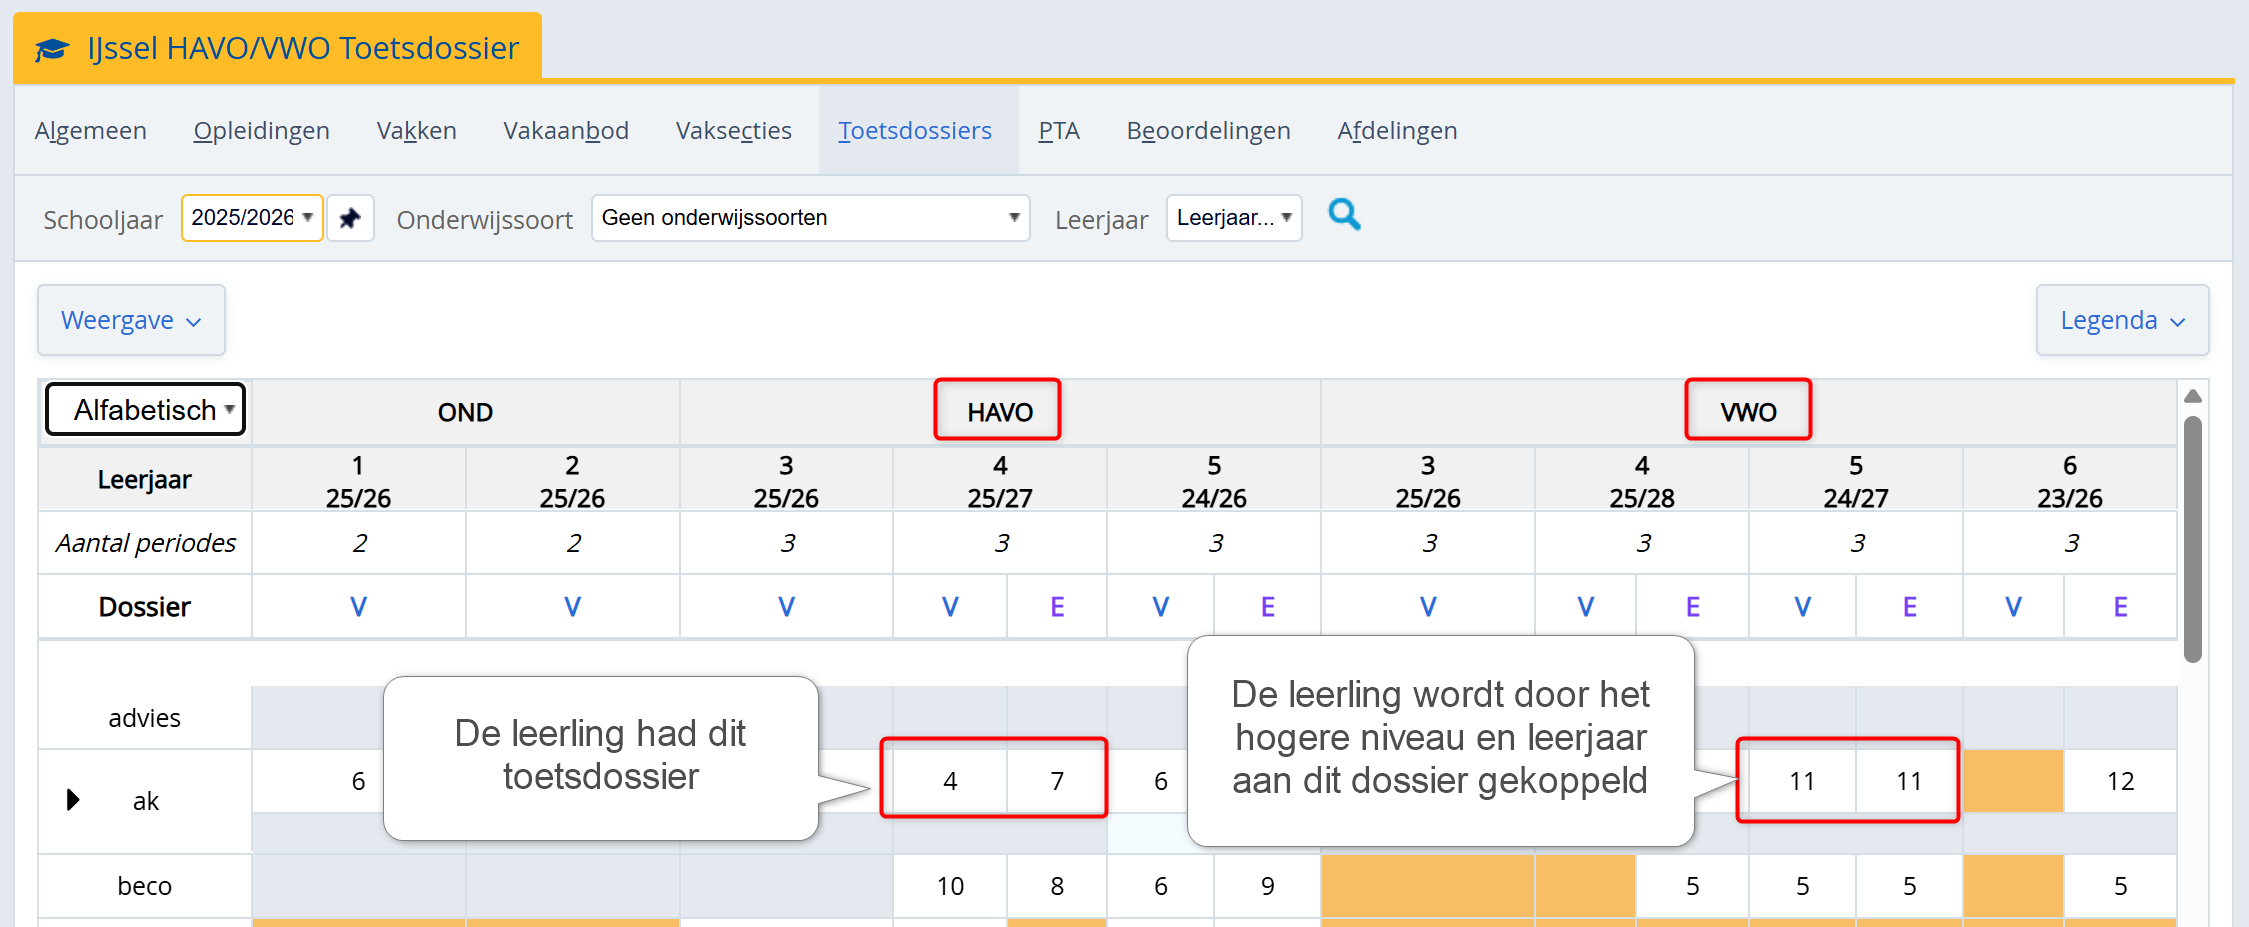
Task: Switch to the PTA tab
Action: (1058, 131)
